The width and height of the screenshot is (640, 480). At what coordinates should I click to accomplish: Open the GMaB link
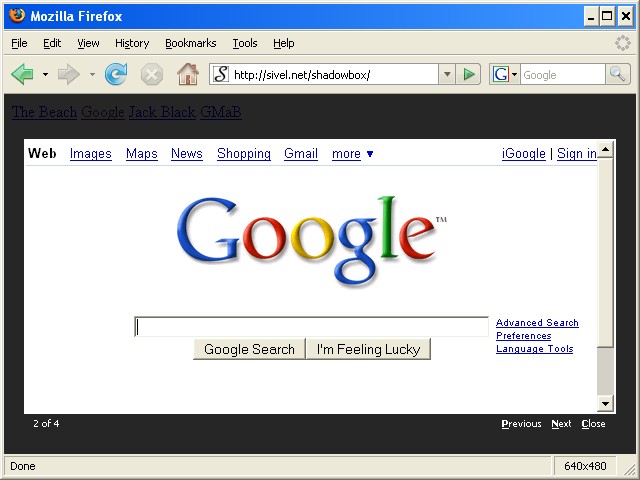(221, 112)
